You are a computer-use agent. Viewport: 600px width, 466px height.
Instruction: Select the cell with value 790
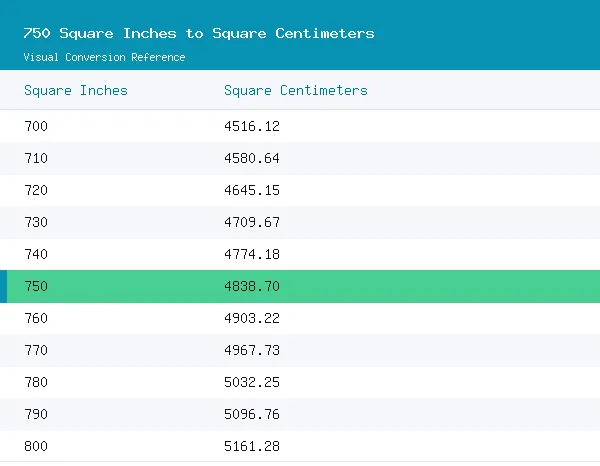pyautogui.click(x=36, y=414)
